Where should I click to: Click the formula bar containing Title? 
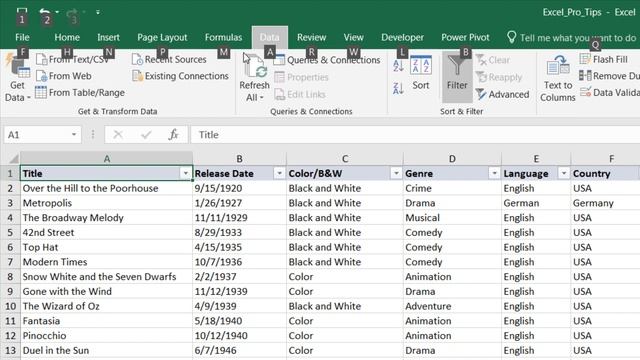pyautogui.click(x=415, y=135)
